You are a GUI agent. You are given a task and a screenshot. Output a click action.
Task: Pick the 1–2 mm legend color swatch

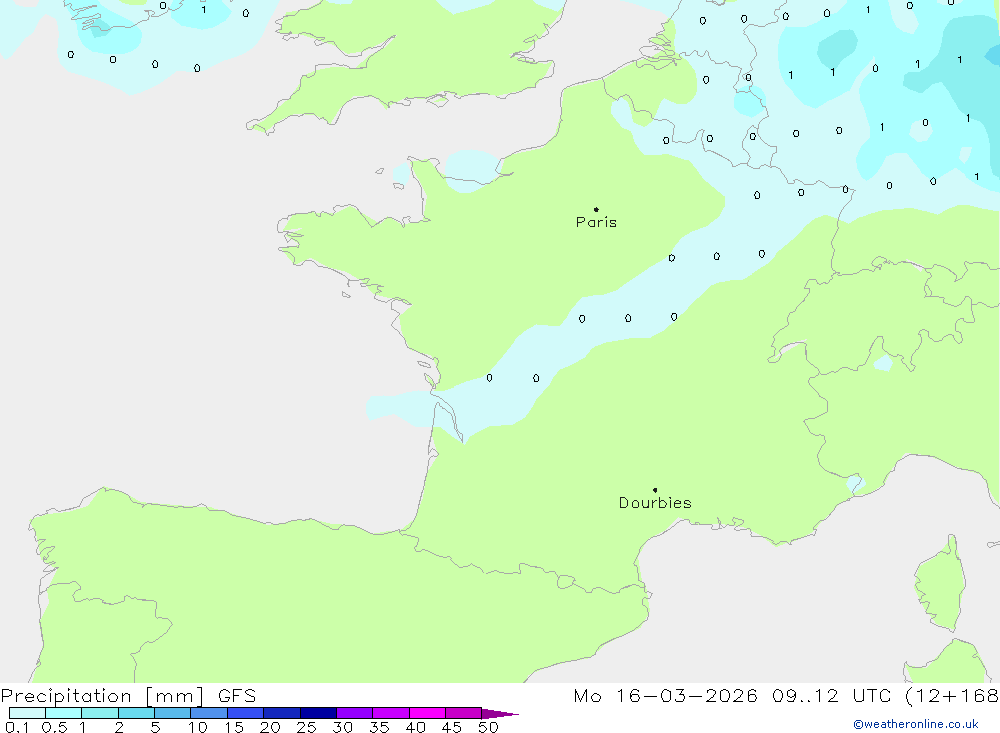(x=100, y=713)
